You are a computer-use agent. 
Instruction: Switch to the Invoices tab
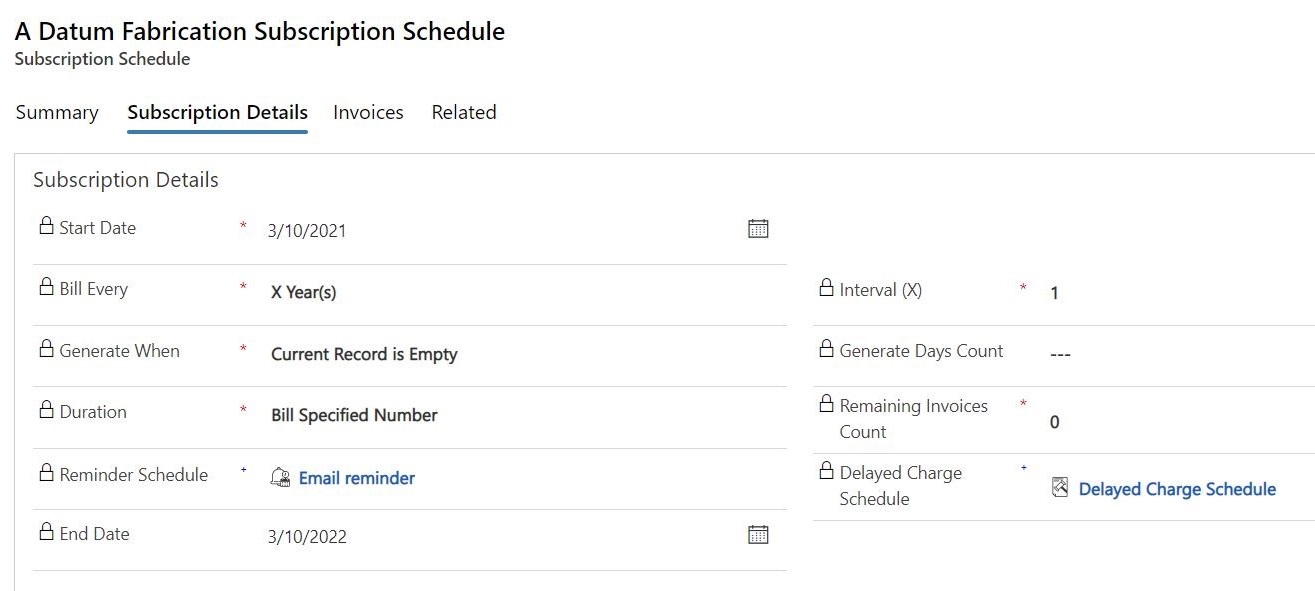point(368,112)
